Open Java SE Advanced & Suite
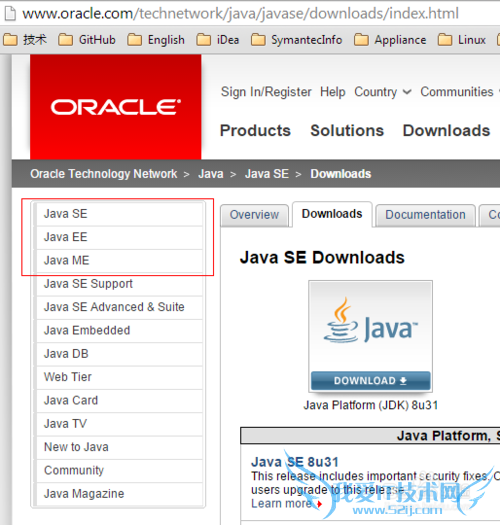The height and width of the screenshot is (525, 500). (x=119, y=307)
